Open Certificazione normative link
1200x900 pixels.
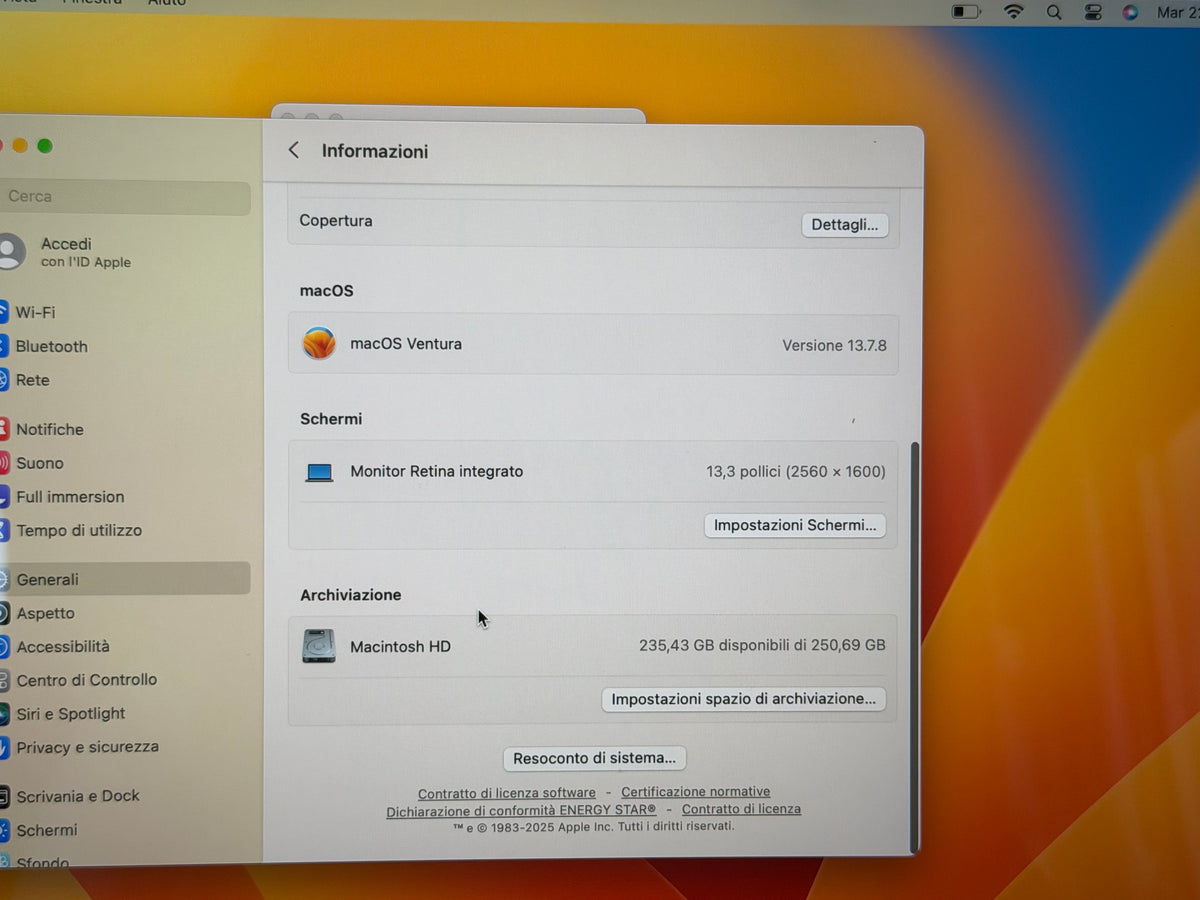click(696, 792)
